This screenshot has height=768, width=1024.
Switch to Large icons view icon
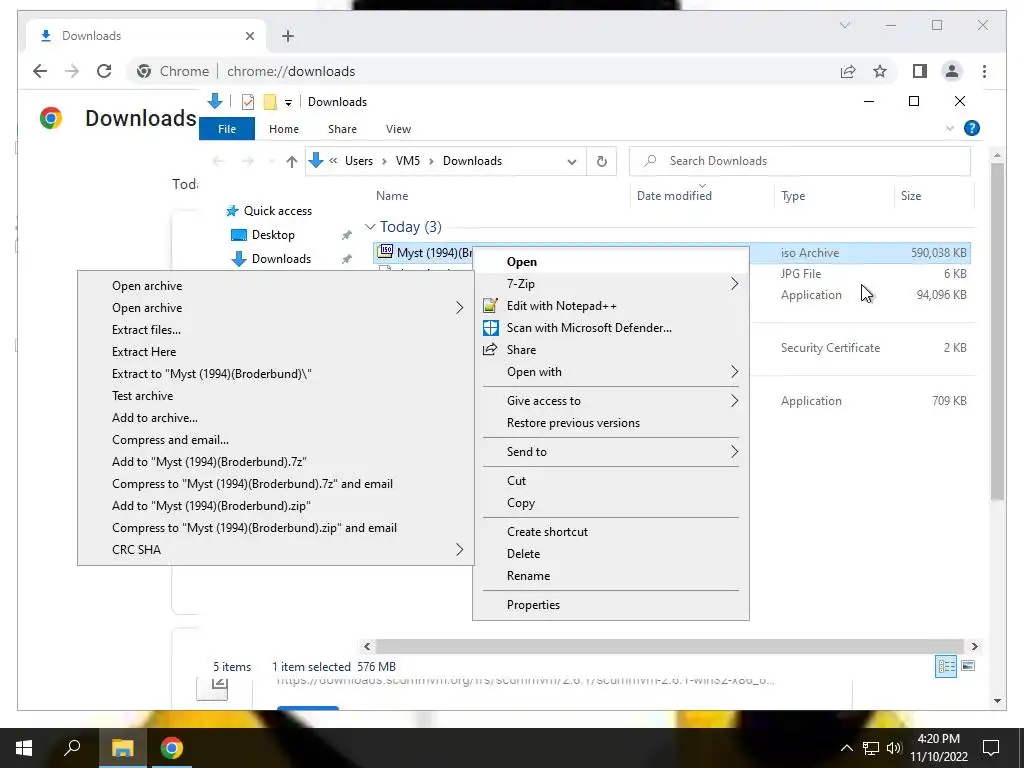pyautogui.click(x=968, y=666)
